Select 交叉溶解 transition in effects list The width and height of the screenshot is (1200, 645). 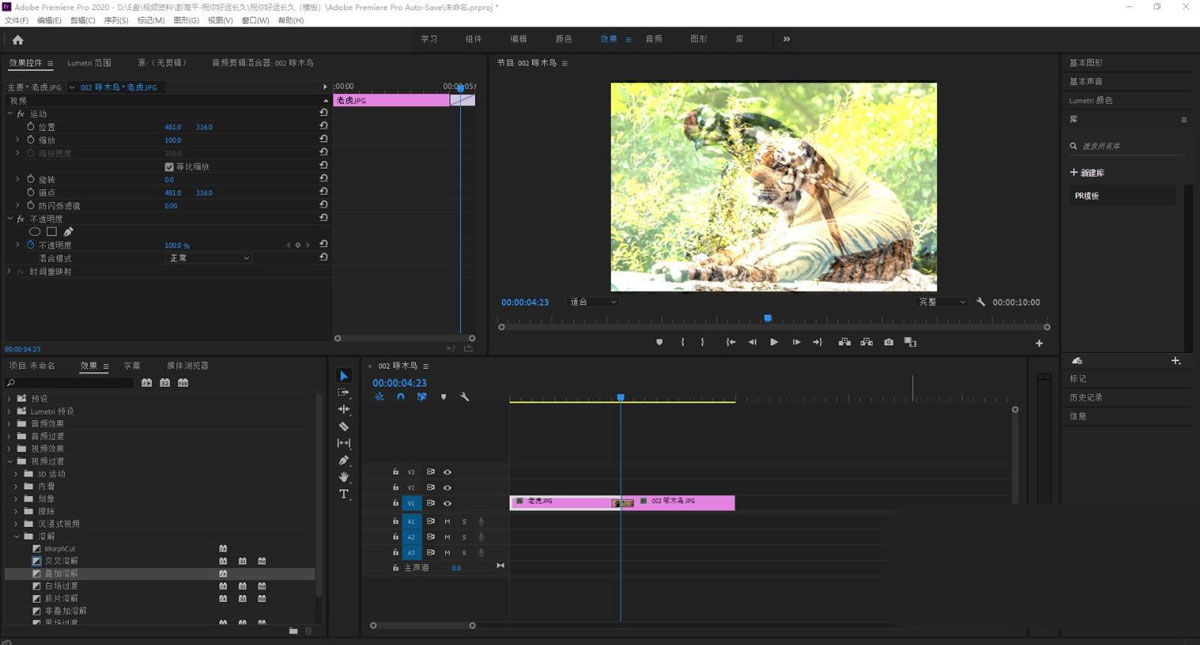pos(61,561)
